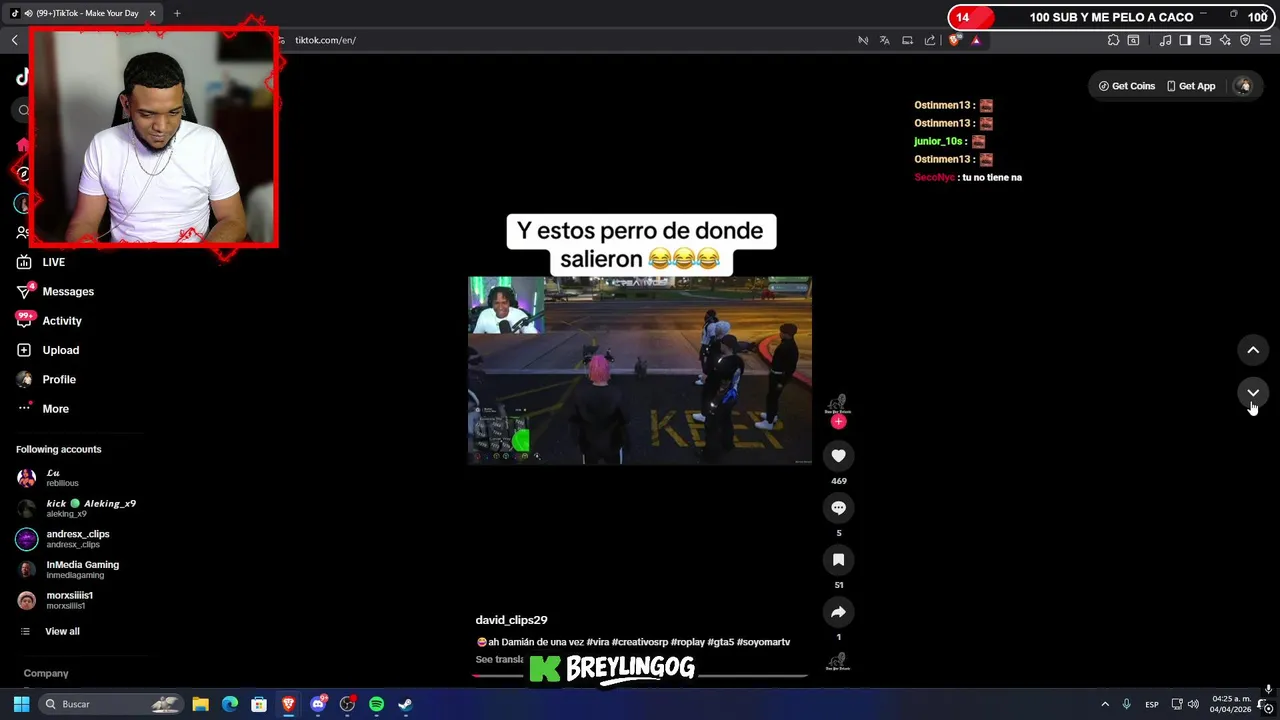Screen dimensions: 1280x720
Task: Open Brave Shields lion icon in address bar
Action: click(954, 40)
